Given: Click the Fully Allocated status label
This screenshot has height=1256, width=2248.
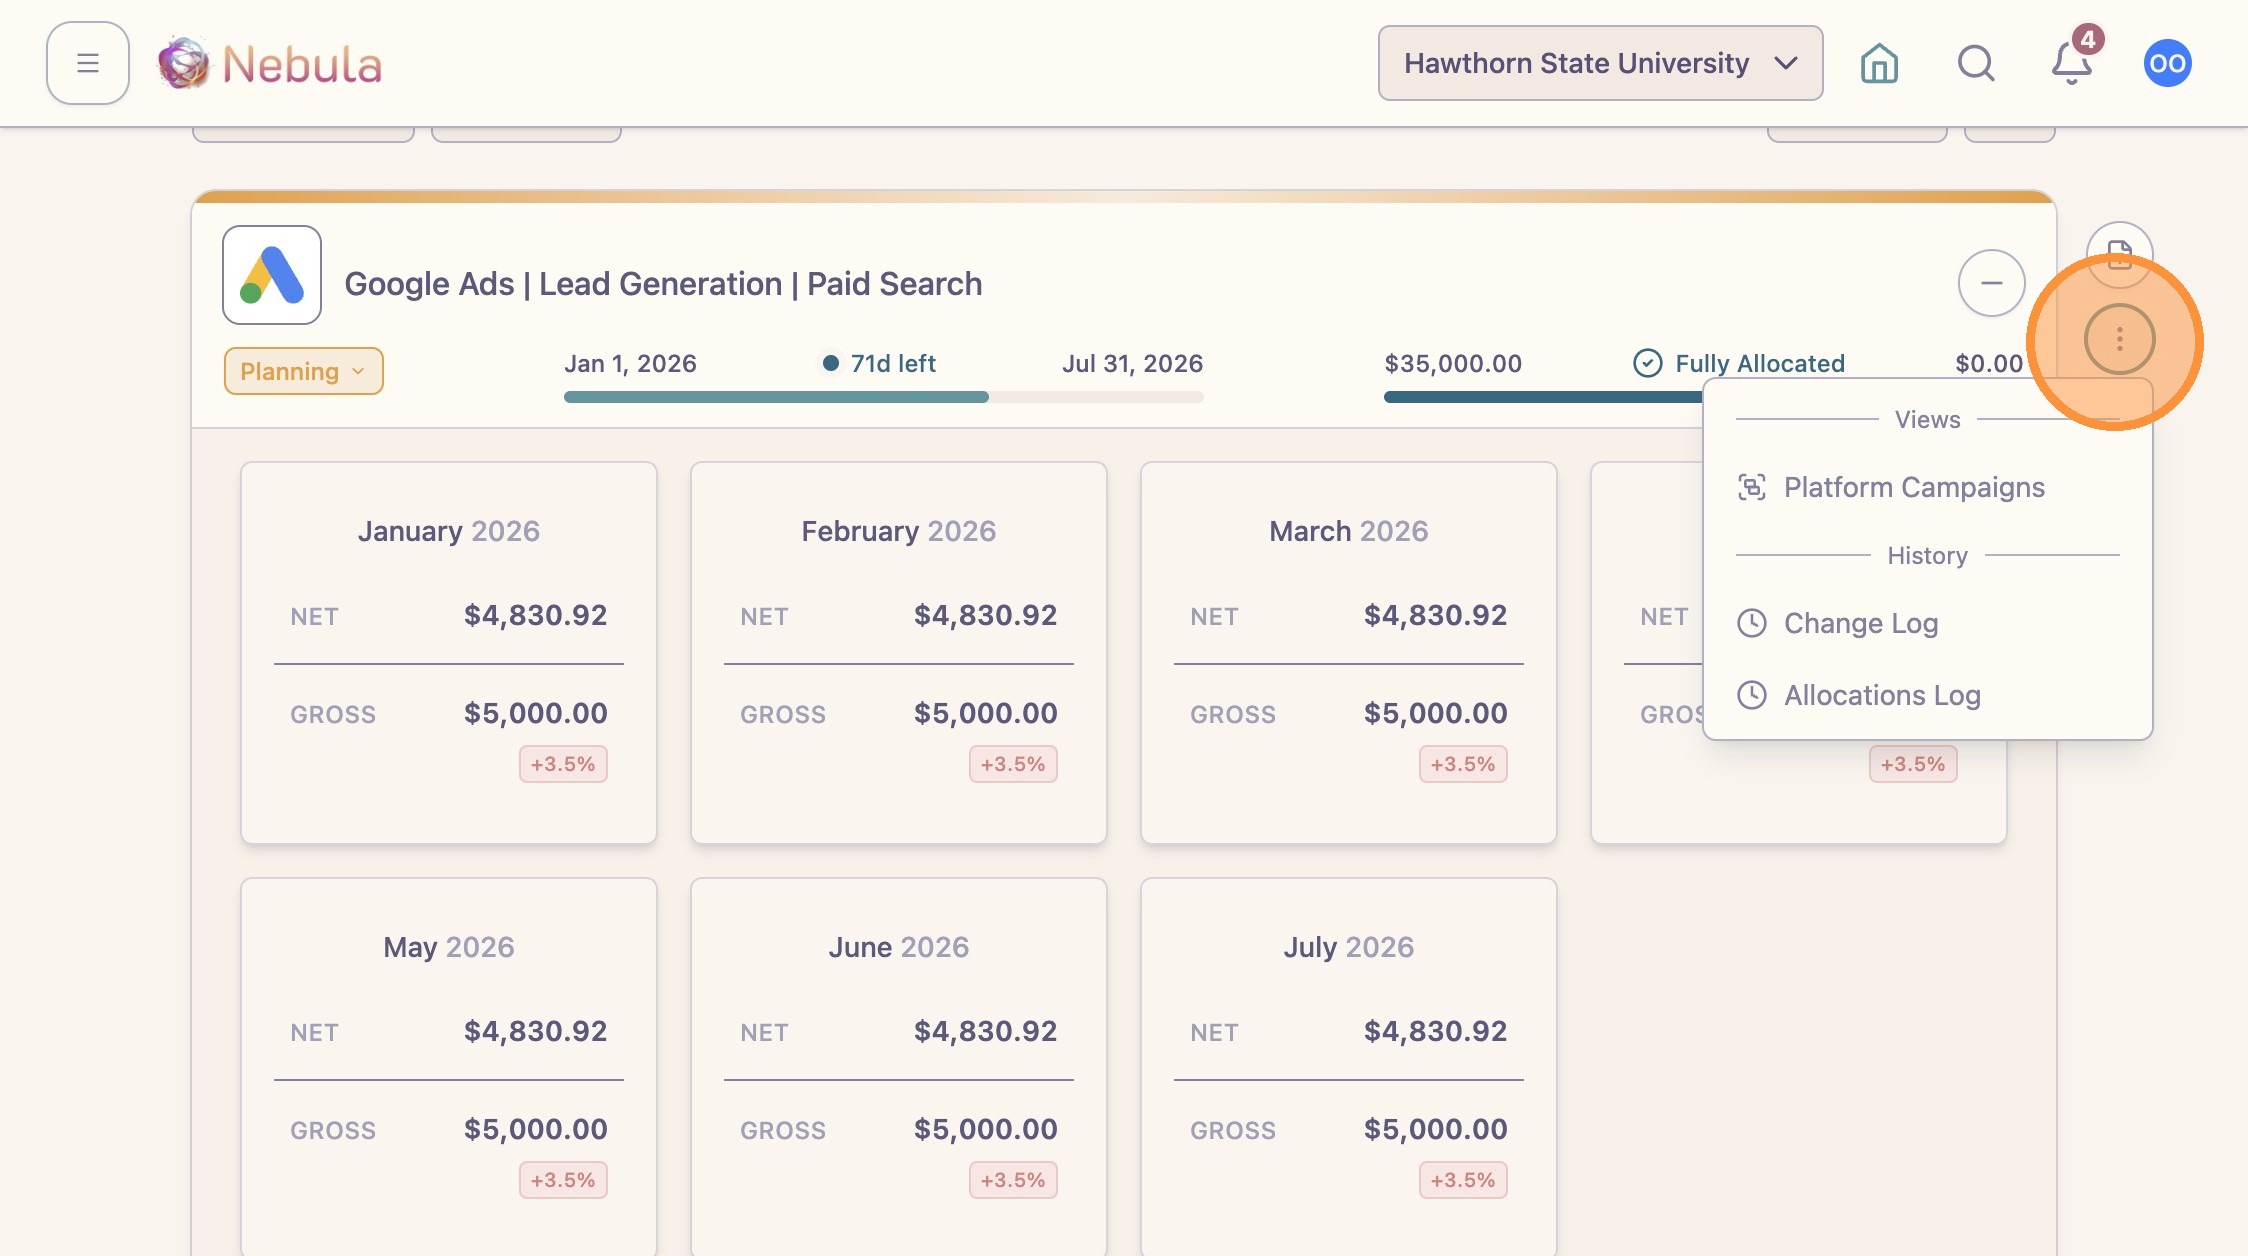Looking at the screenshot, I should pos(1760,363).
